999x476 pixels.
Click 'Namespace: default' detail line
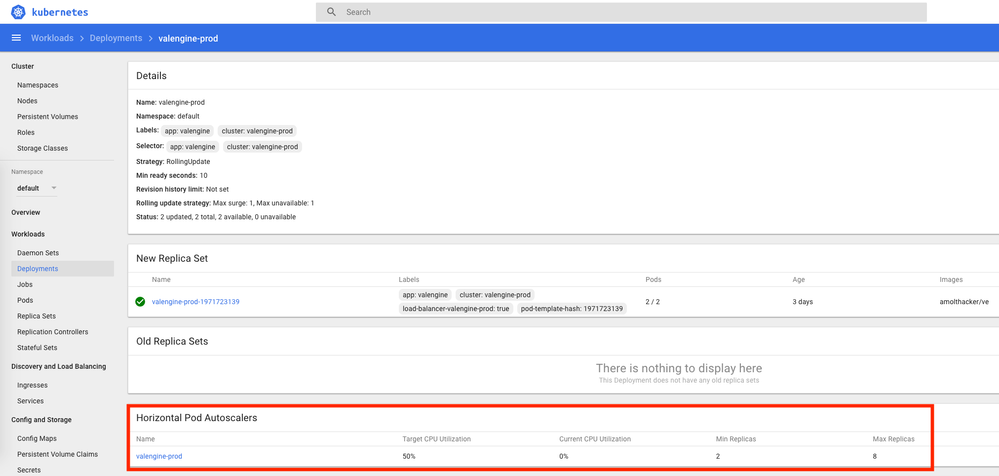[168, 116]
